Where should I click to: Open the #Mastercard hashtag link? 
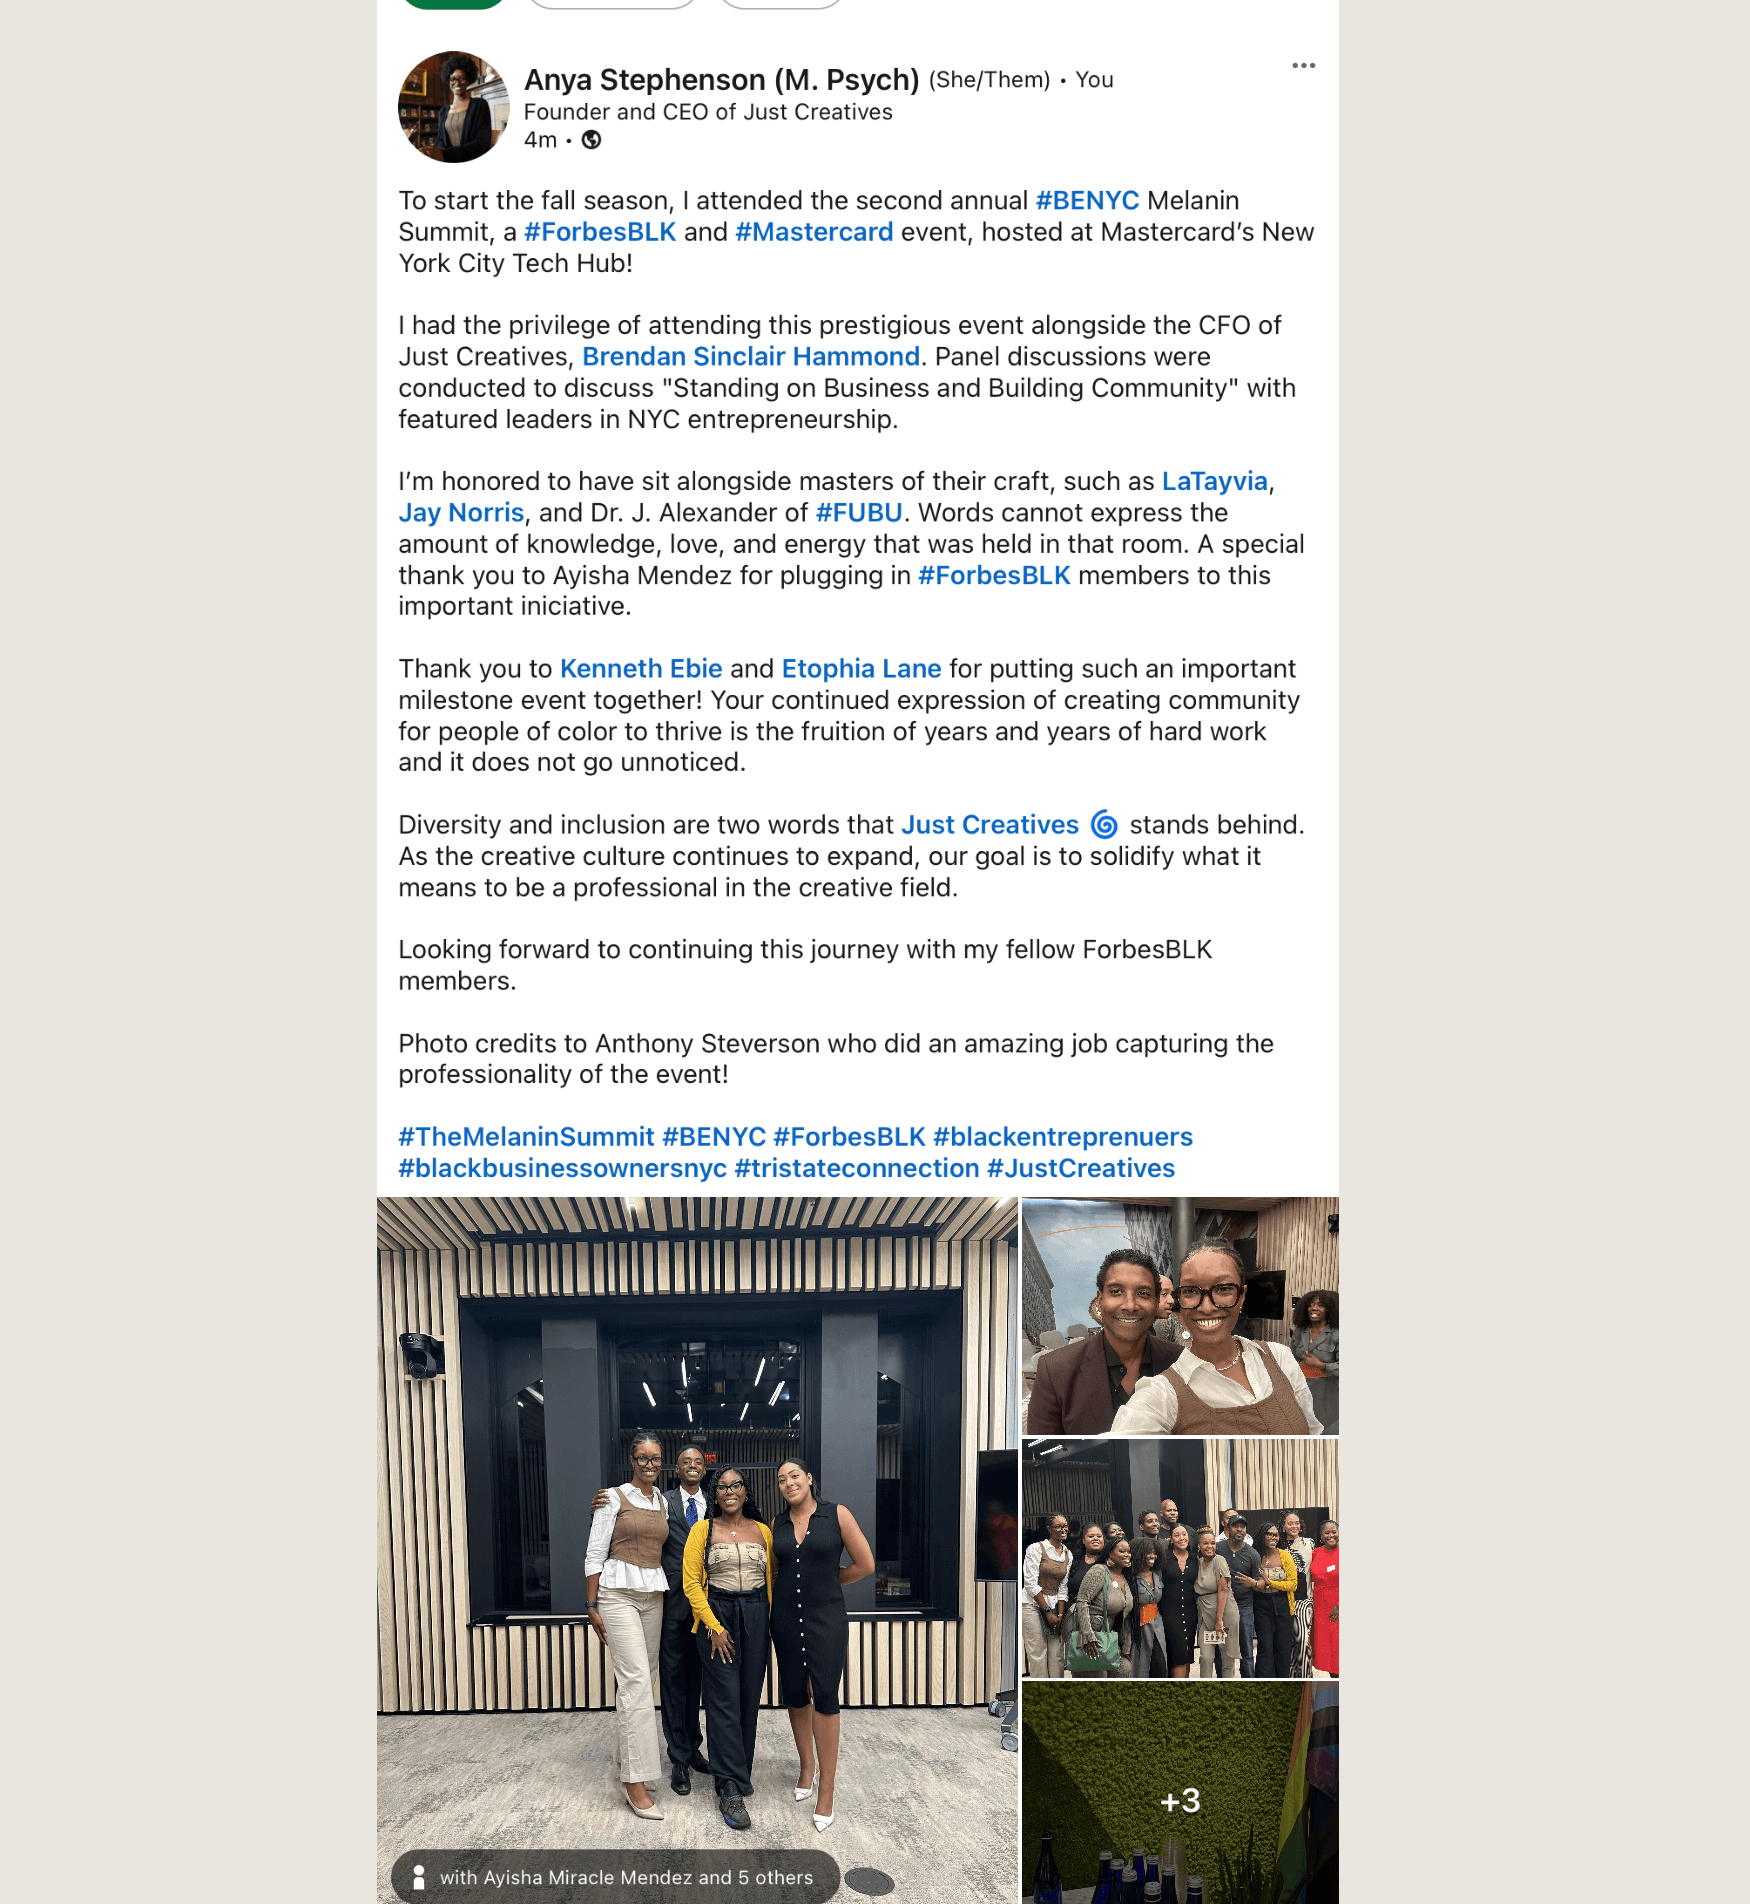click(x=814, y=232)
